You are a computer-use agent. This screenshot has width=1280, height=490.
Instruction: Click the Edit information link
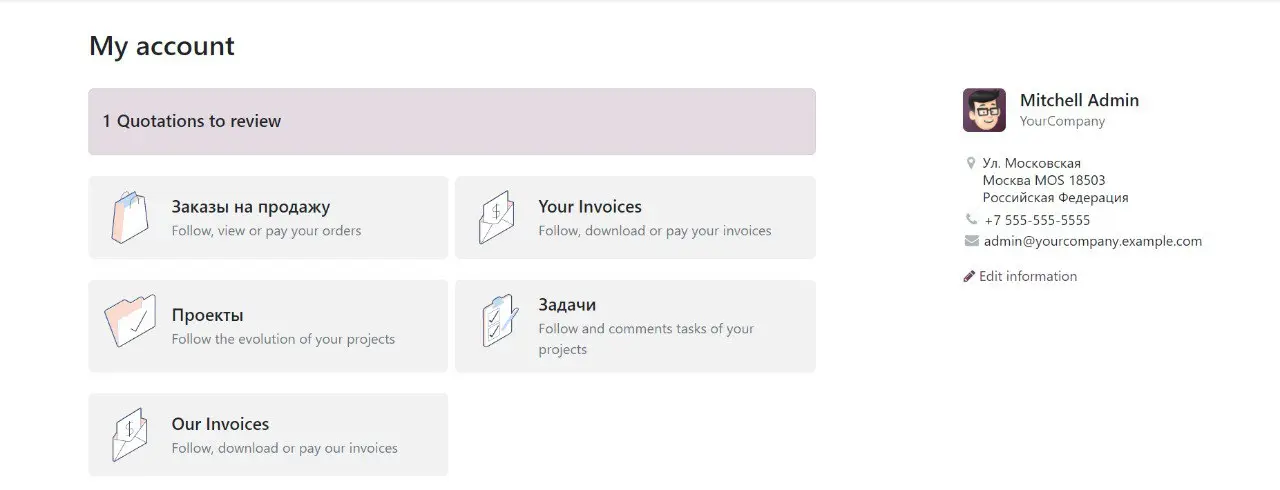click(1028, 276)
